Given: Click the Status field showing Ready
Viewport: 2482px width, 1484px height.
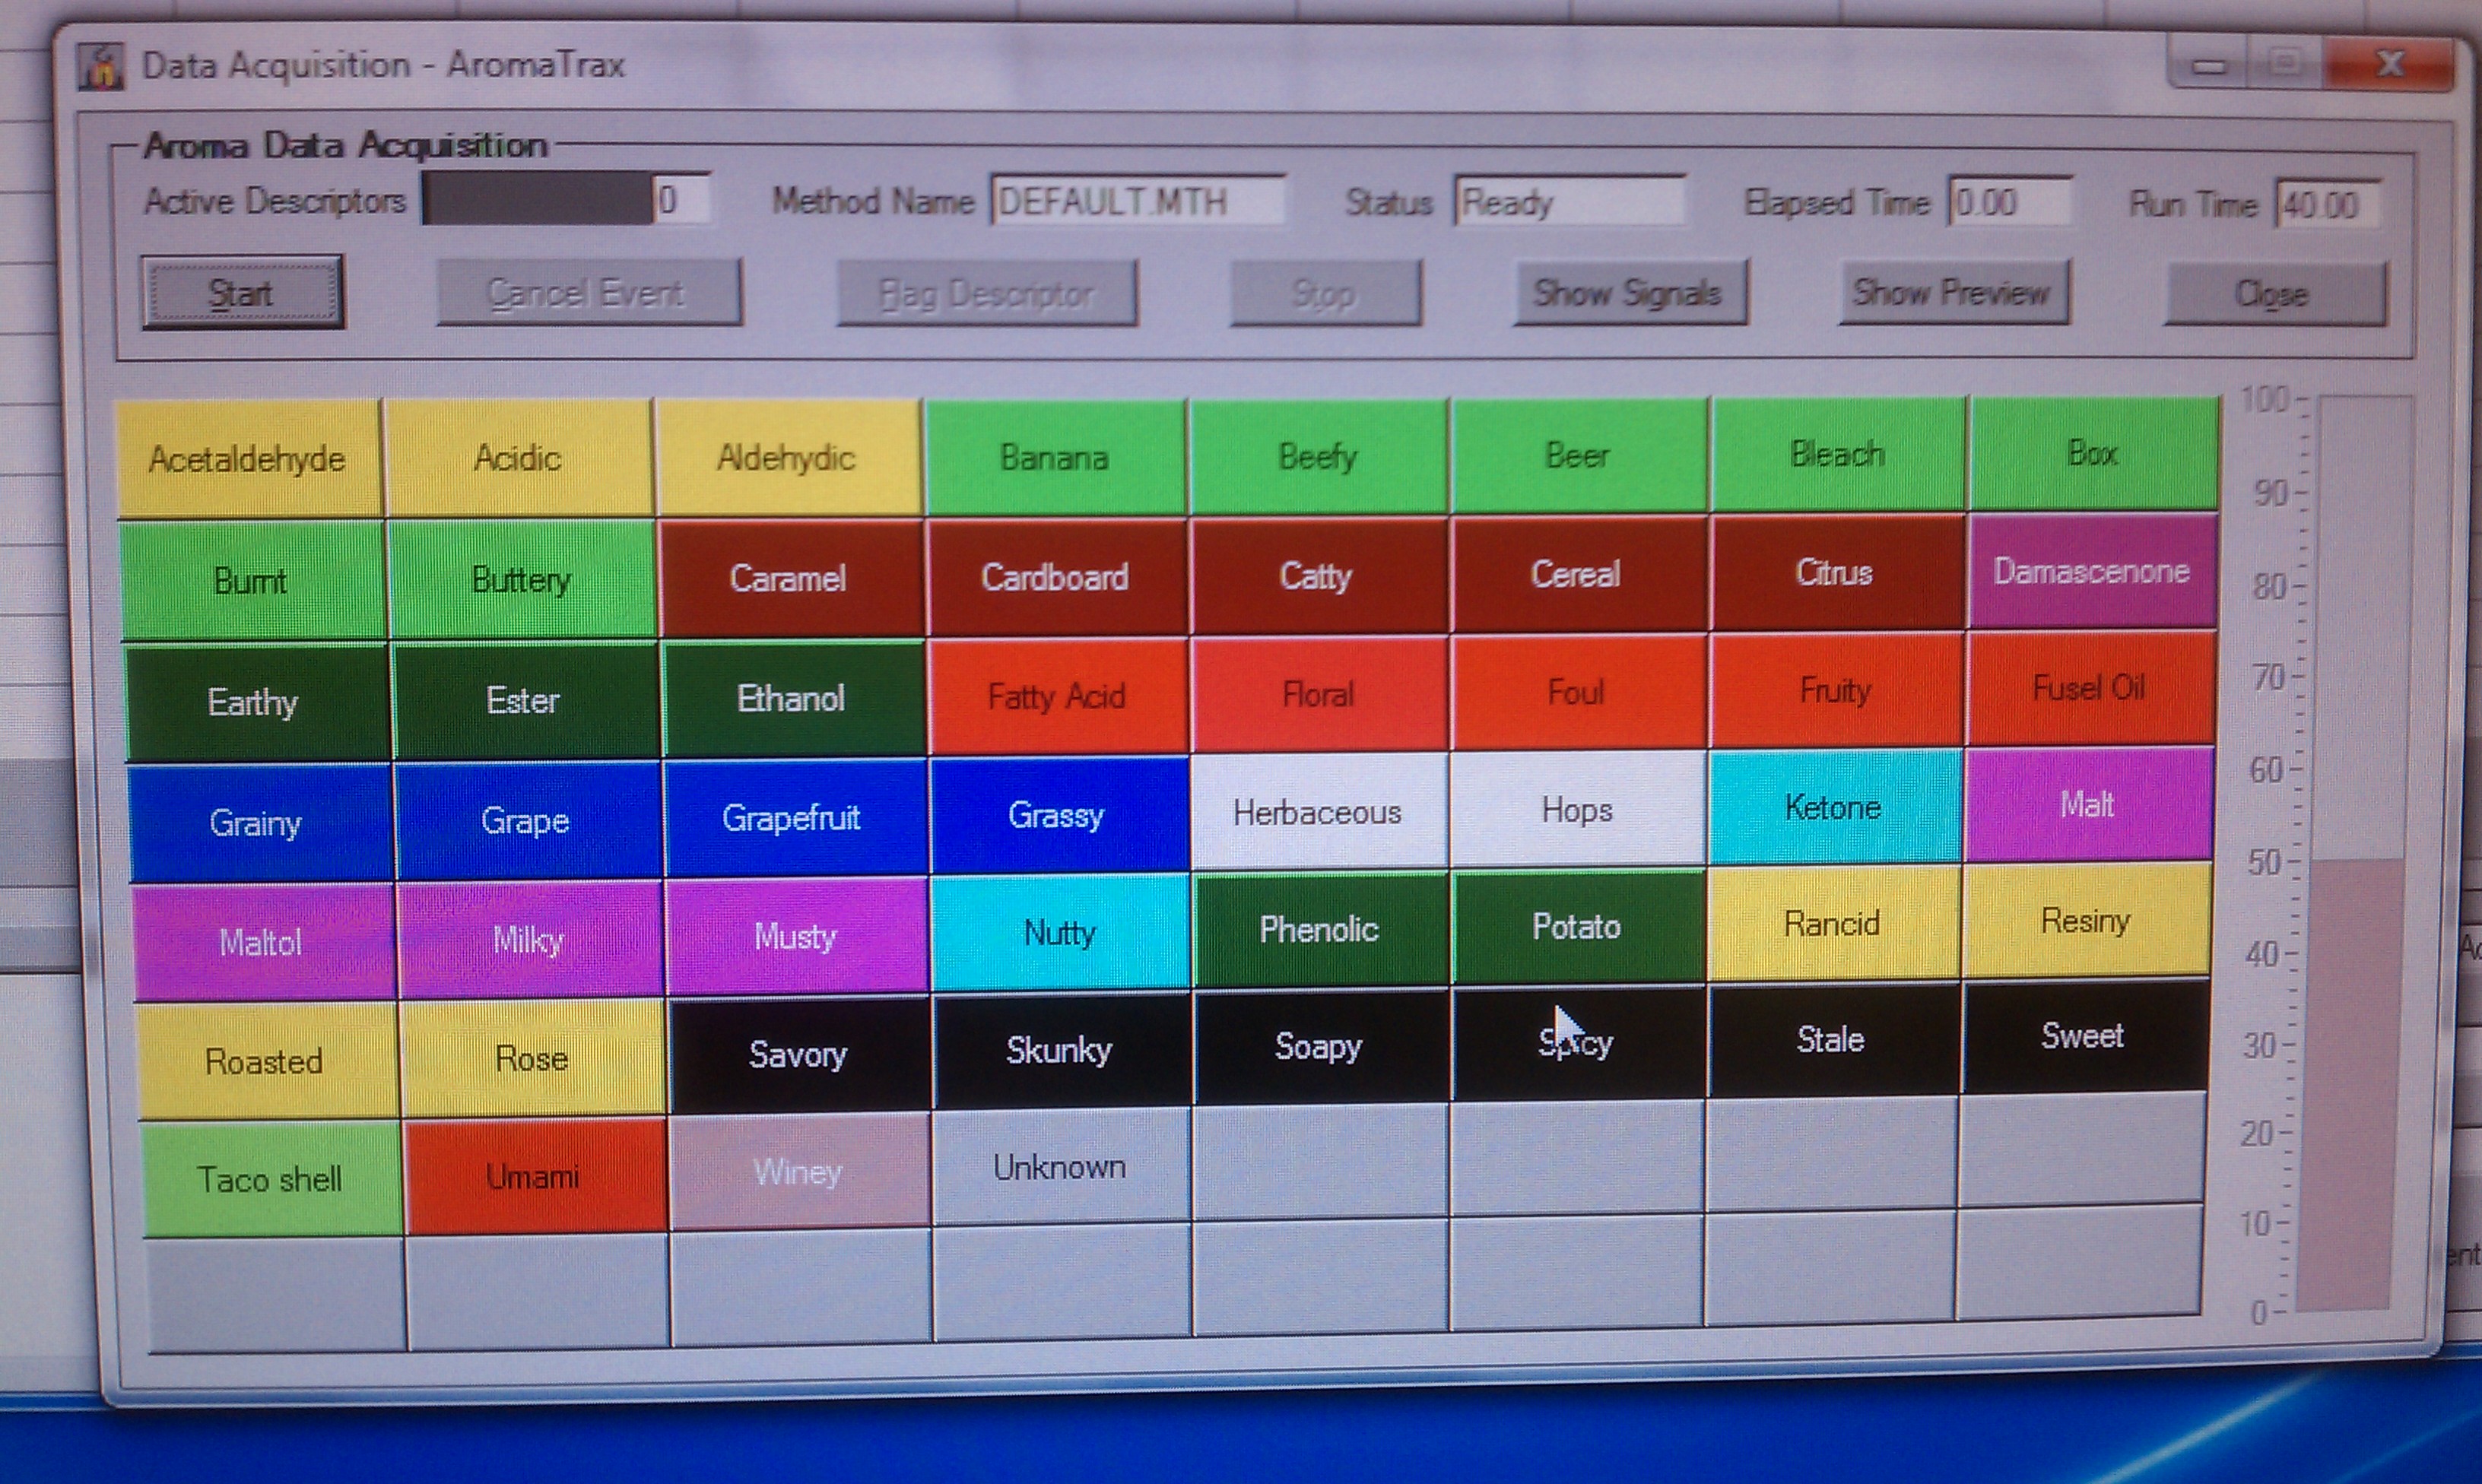Looking at the screenshot, I should tap(1569, 202).
